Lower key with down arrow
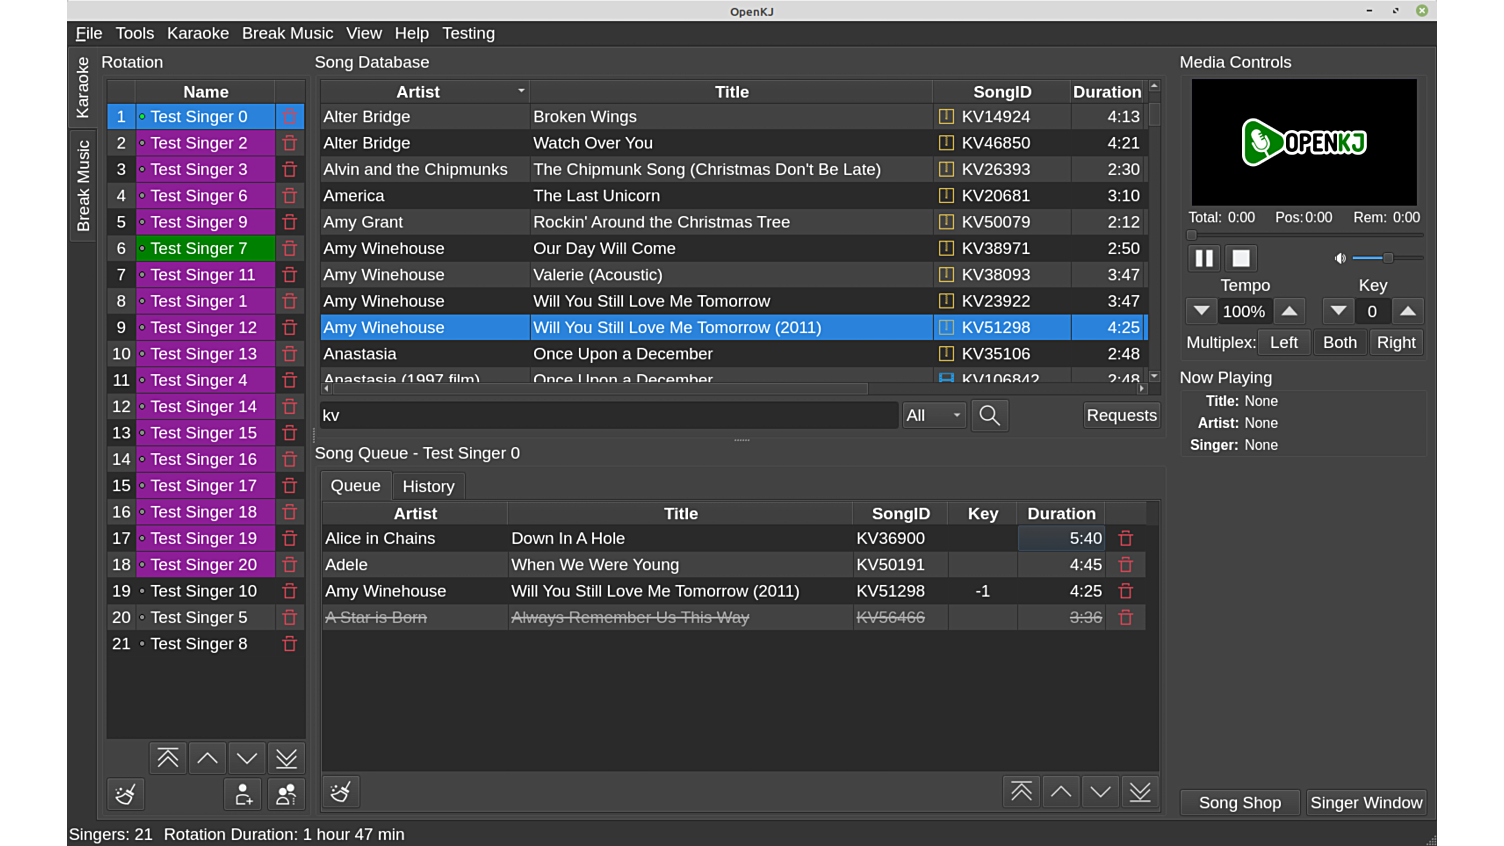This screenshot has height=846, width=1504. pyautogui.click(x=1338, y=311)
